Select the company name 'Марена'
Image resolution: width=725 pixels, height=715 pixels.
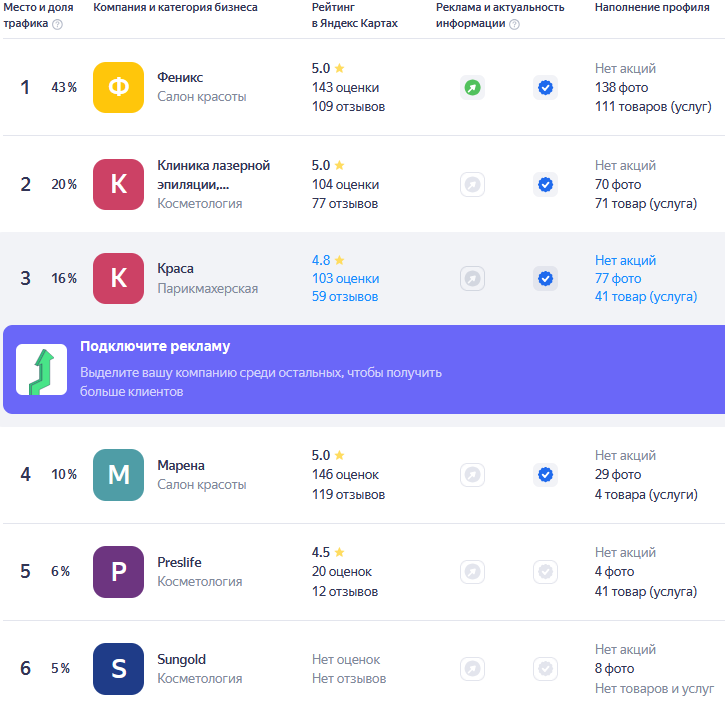[x=181, y=465]
